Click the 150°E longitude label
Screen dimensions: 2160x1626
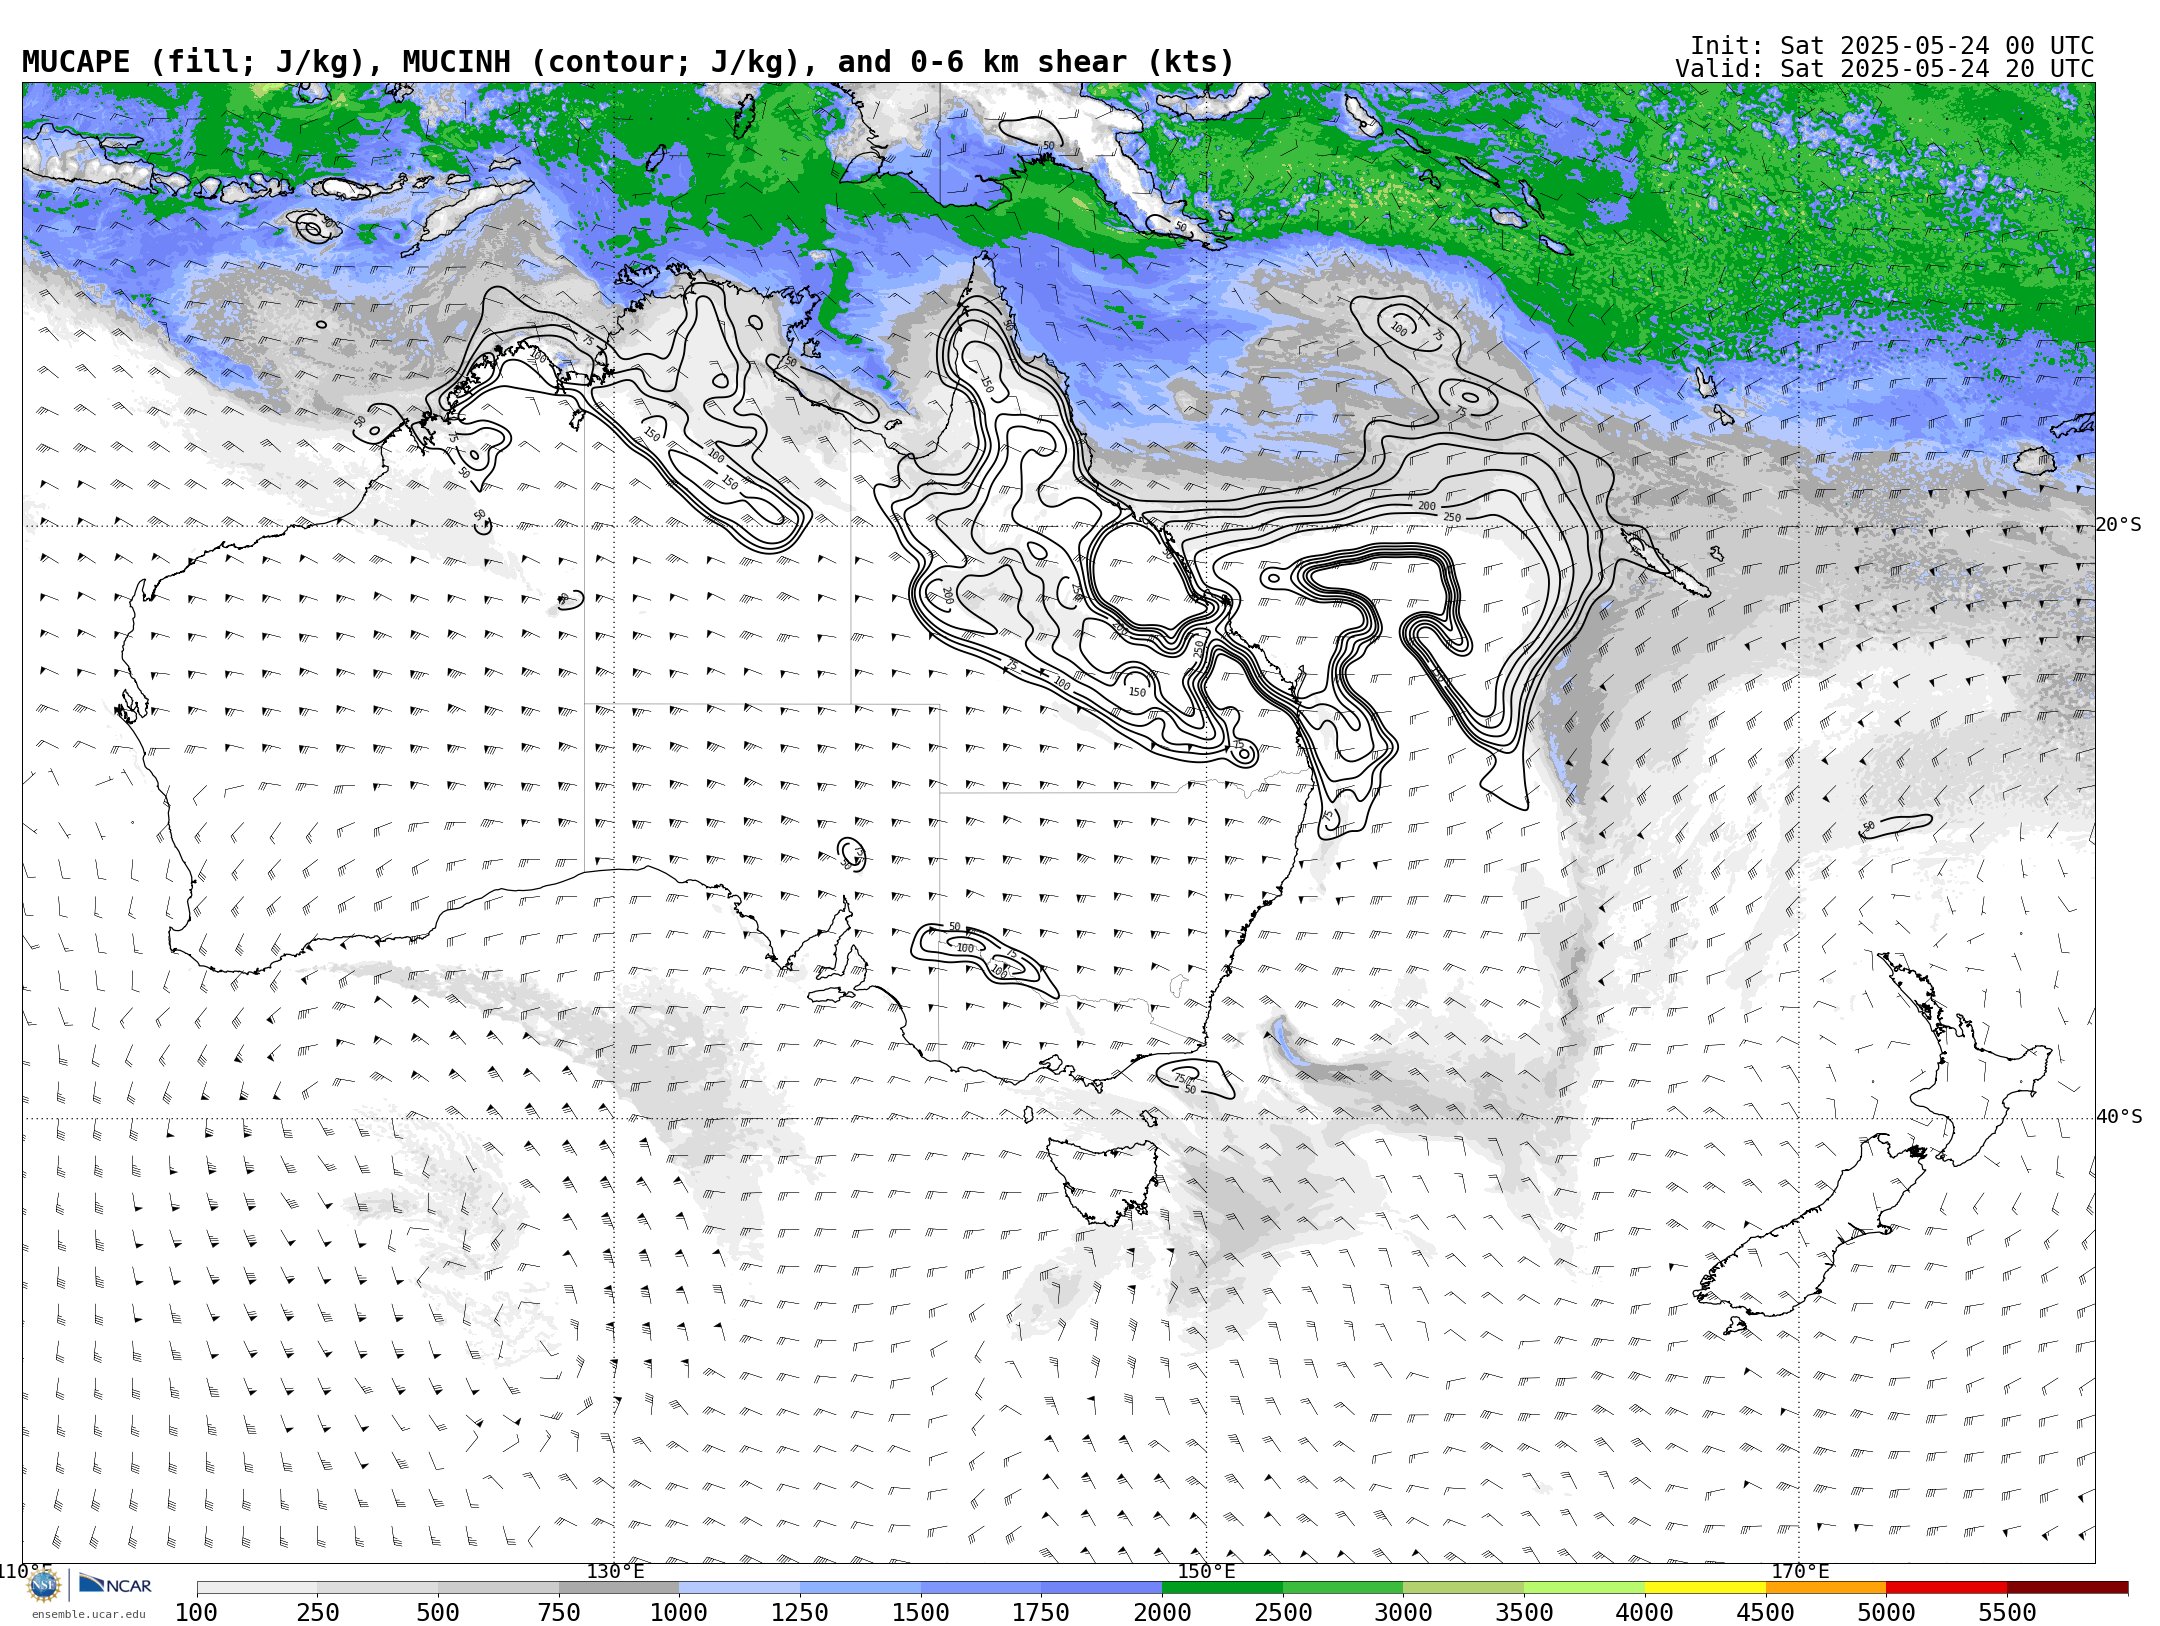pos(1206,1571)
